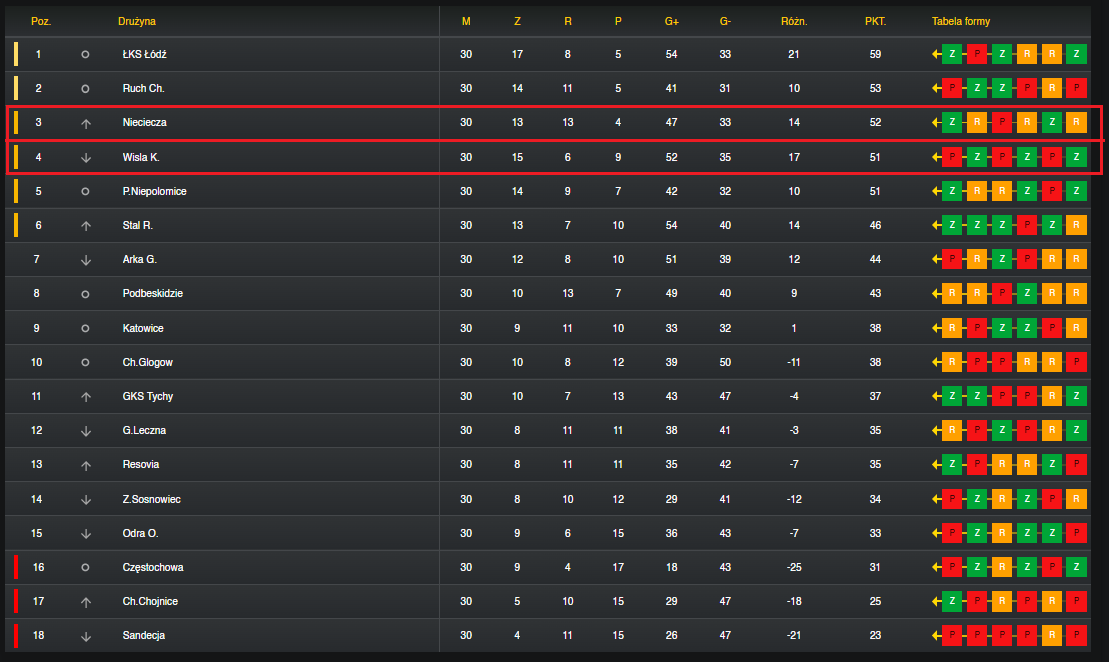Screen dimensions: 1109x662
Task: Click the down arrow beside Arka G.
Action: coord(86,260)
